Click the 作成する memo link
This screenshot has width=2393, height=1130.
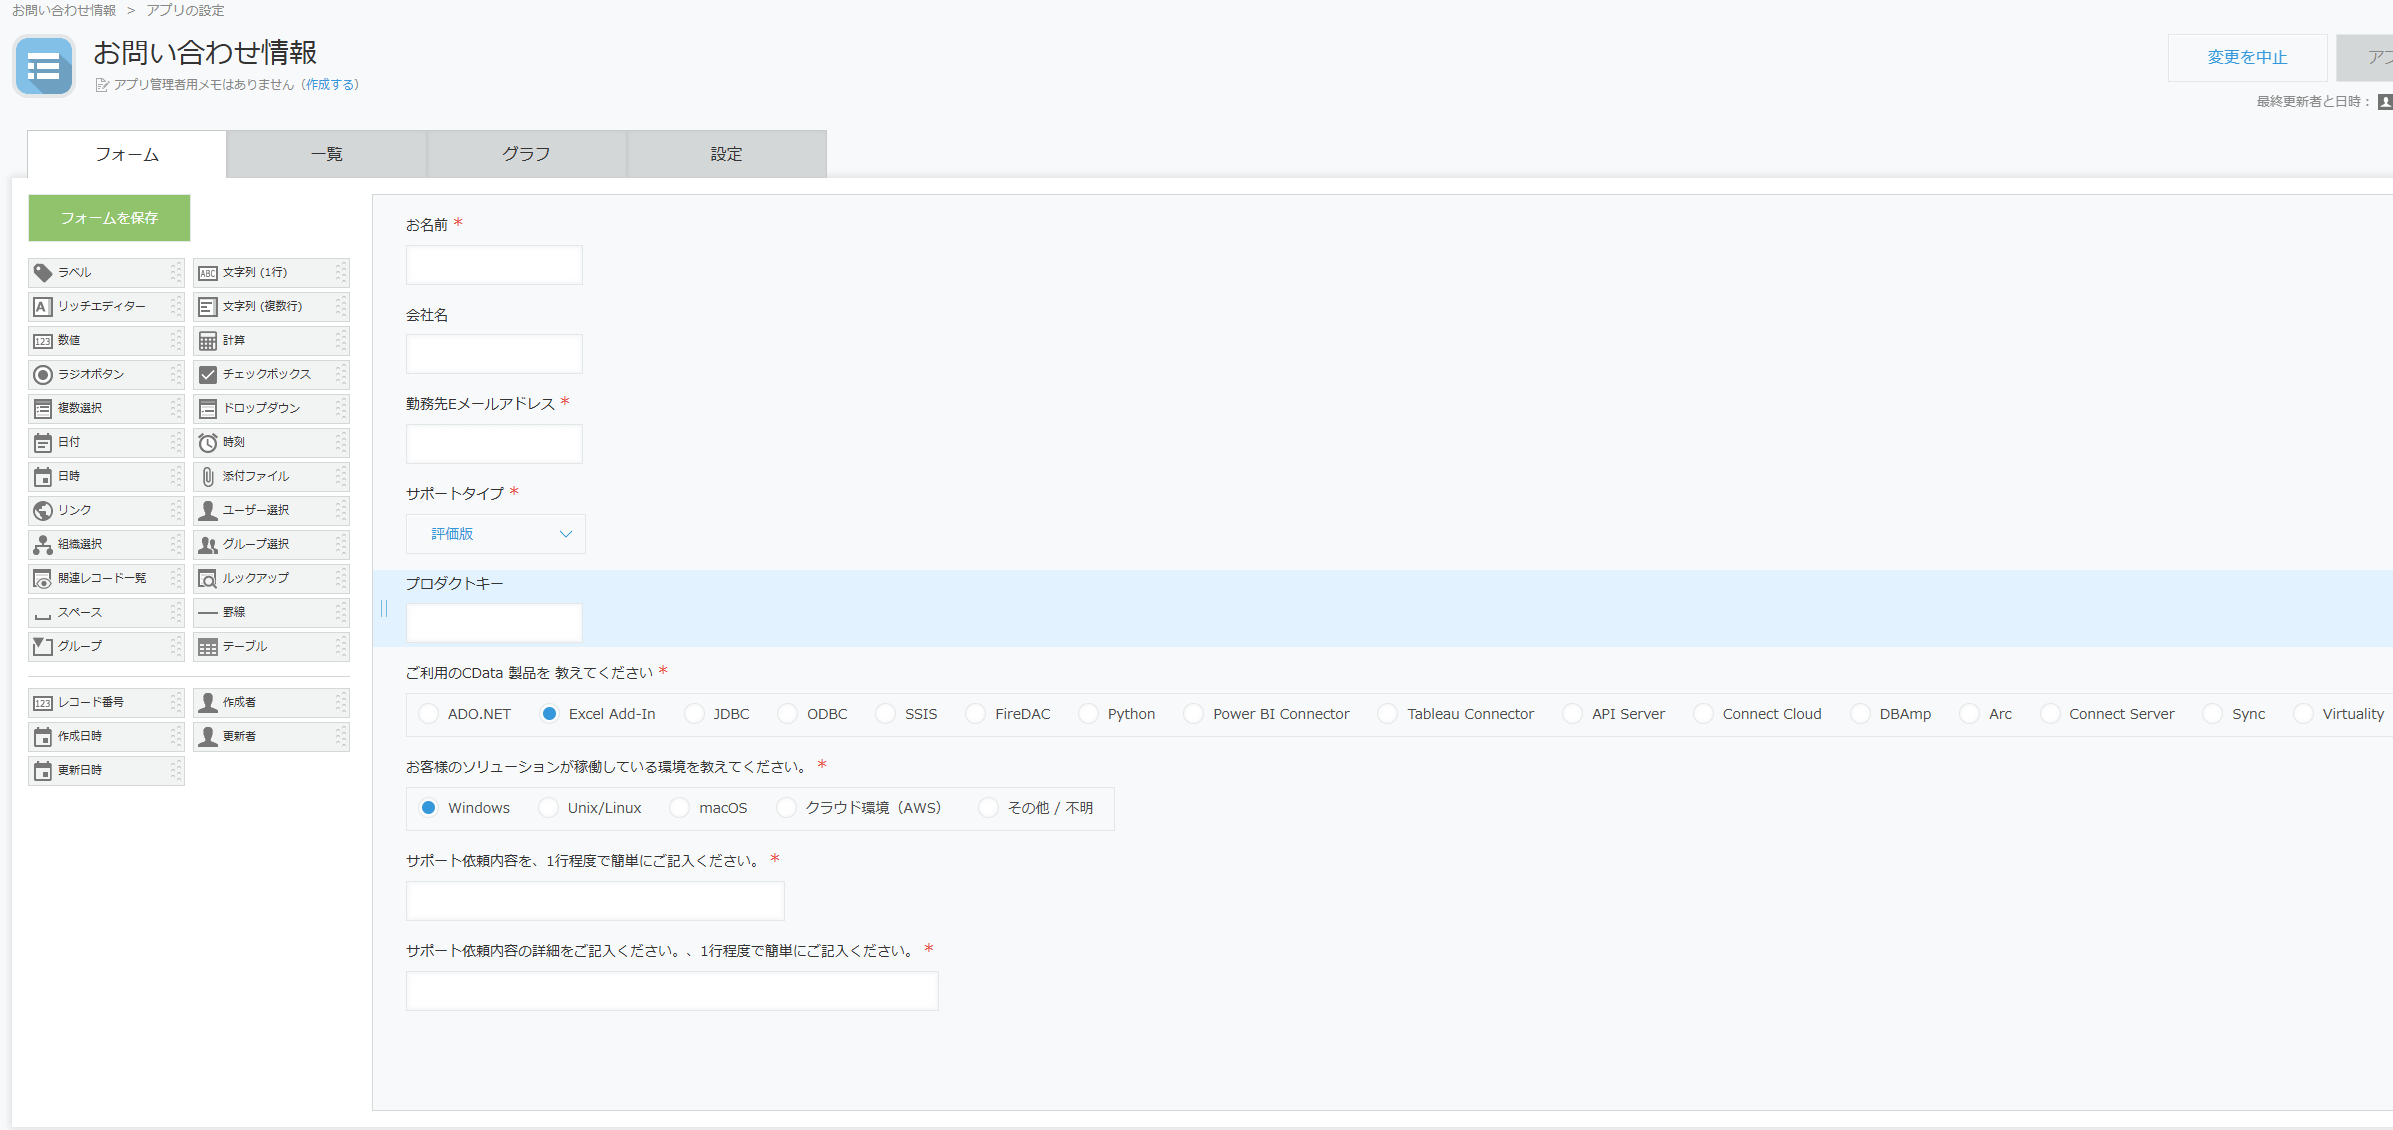pyautogui.click(x=330, y=85)
